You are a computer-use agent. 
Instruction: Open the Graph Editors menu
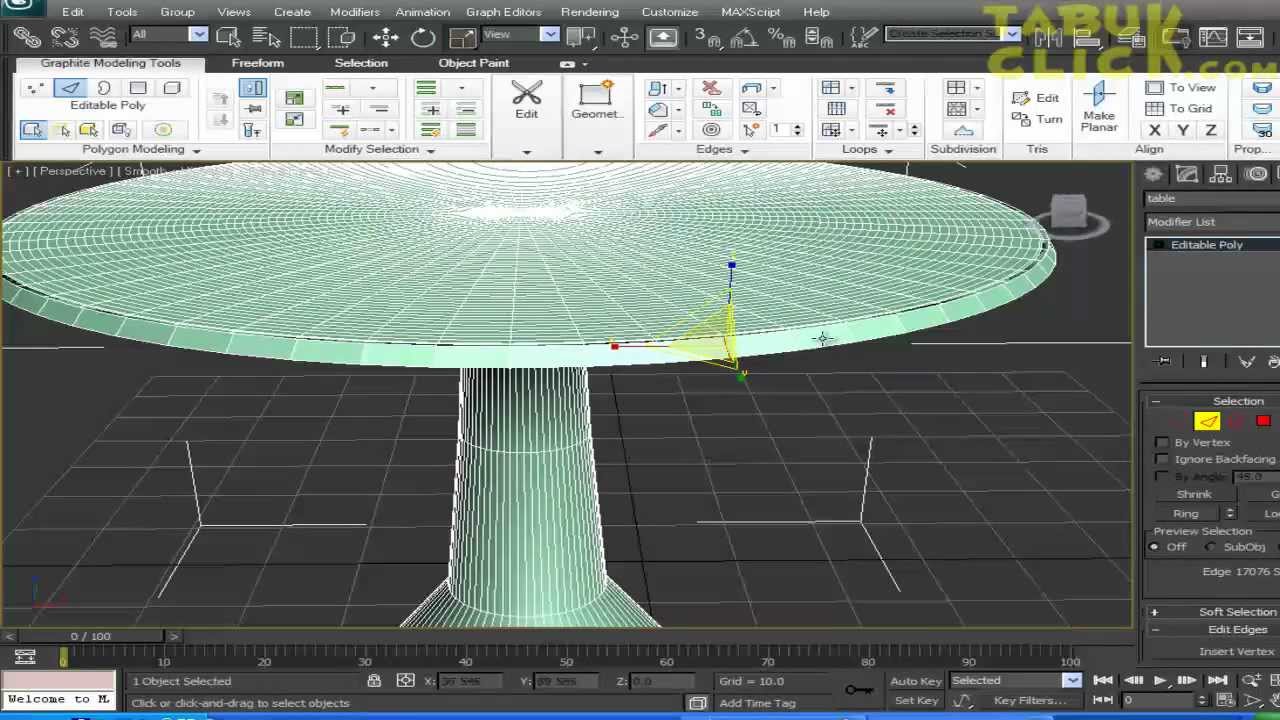point(503,12)
